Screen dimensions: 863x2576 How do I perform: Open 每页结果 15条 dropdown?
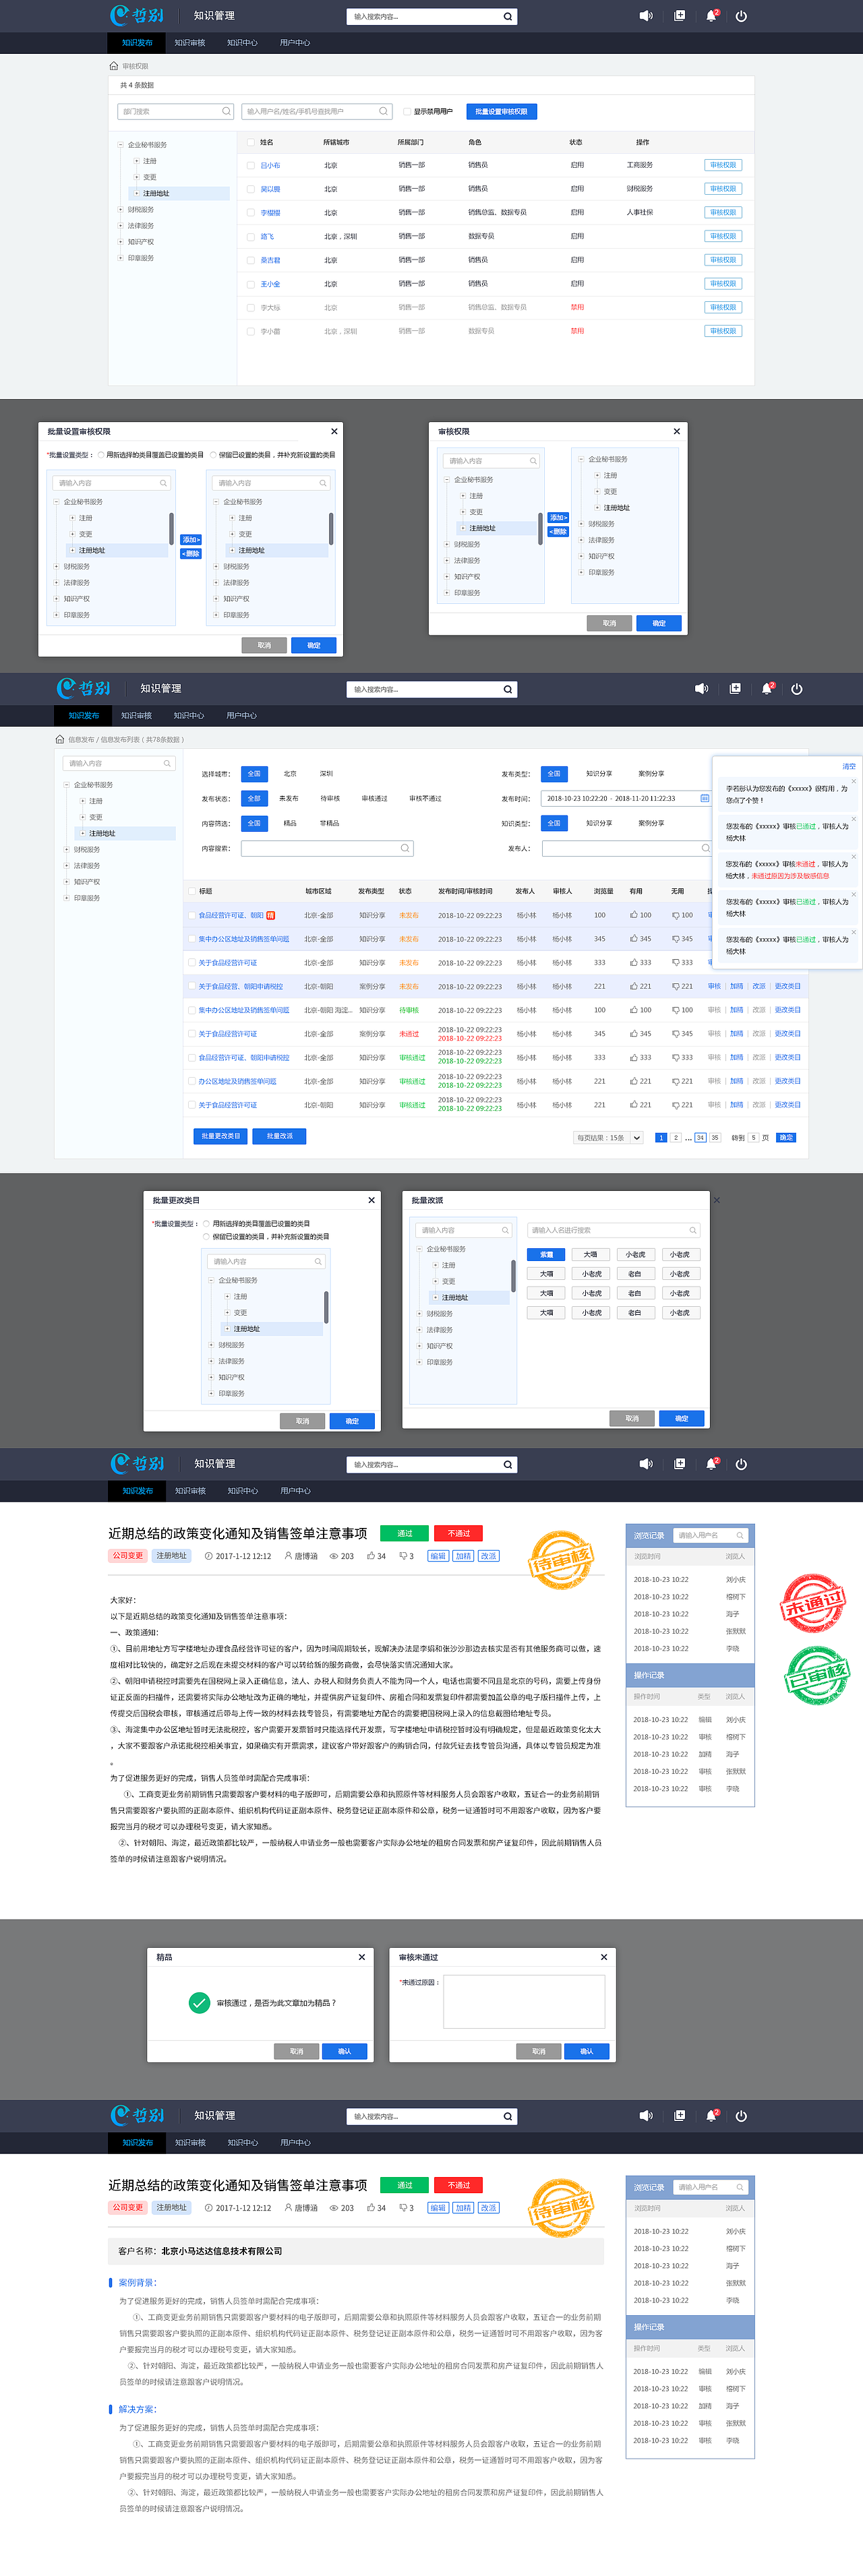609,1138
